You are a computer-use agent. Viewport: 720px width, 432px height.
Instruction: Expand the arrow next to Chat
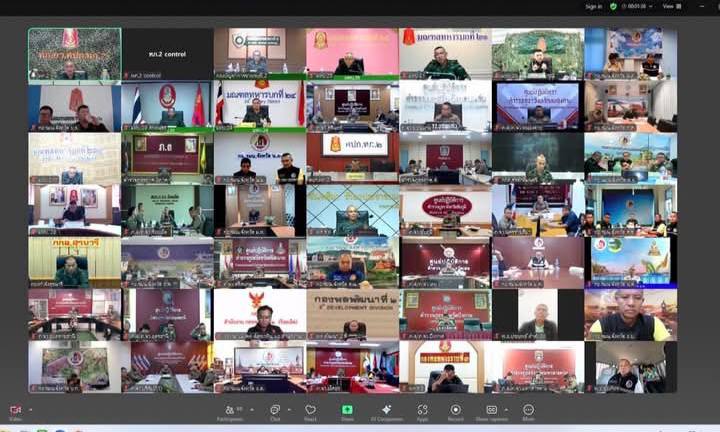[289, 410]
